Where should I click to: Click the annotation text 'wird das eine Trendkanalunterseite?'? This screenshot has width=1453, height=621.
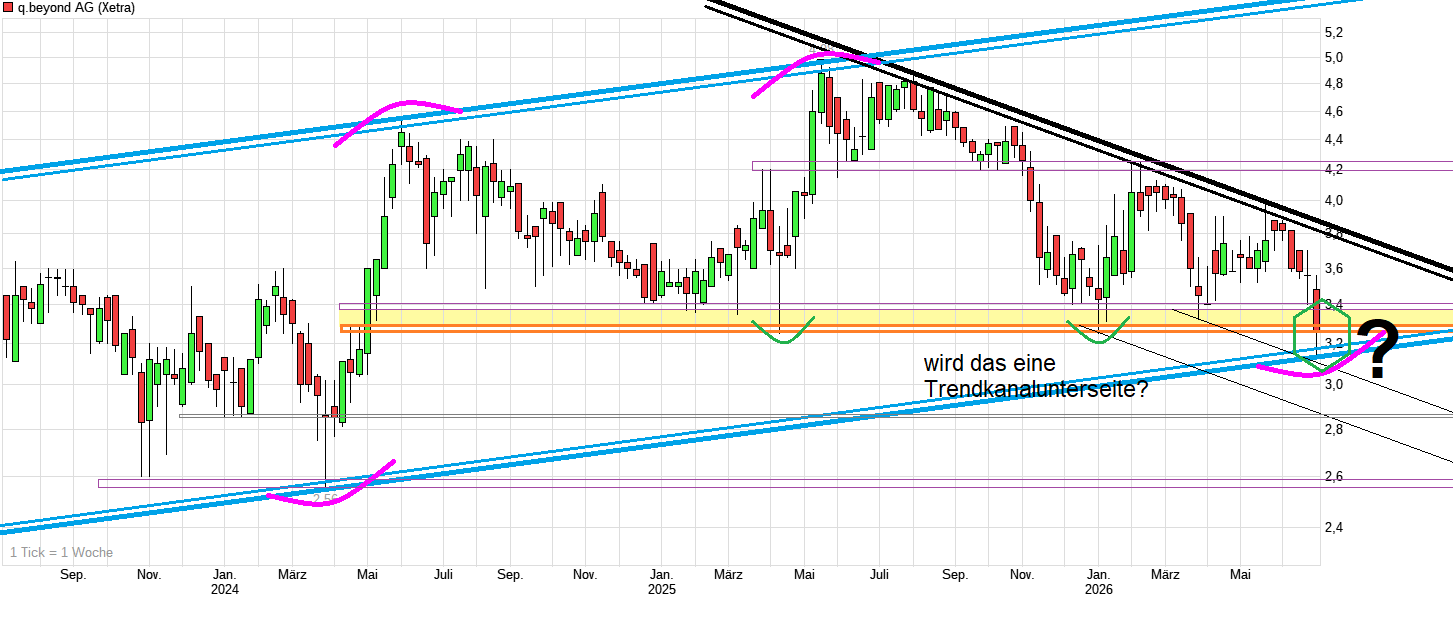point(1035,376)
